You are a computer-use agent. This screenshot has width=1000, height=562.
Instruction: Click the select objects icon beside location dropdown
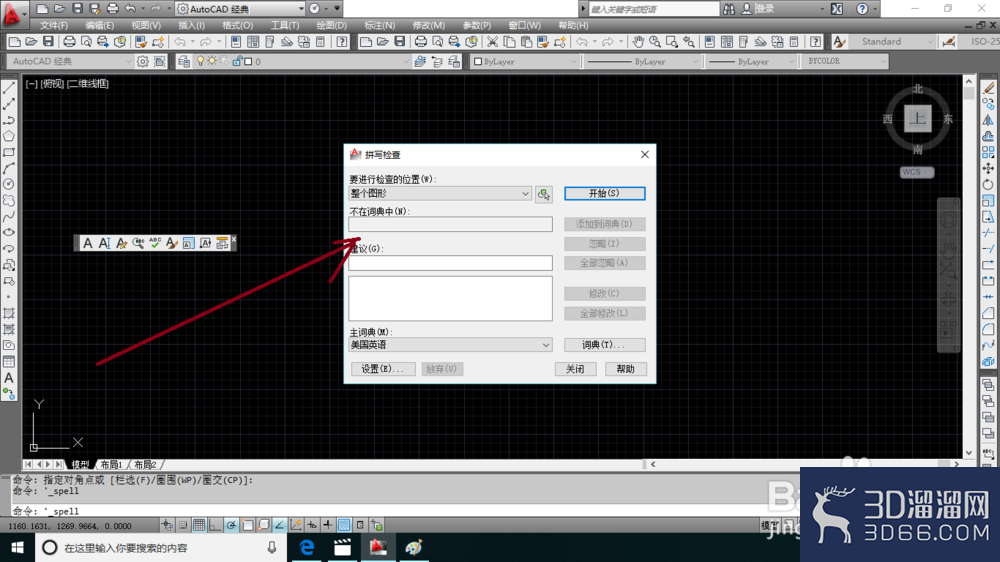coord(543,194)
